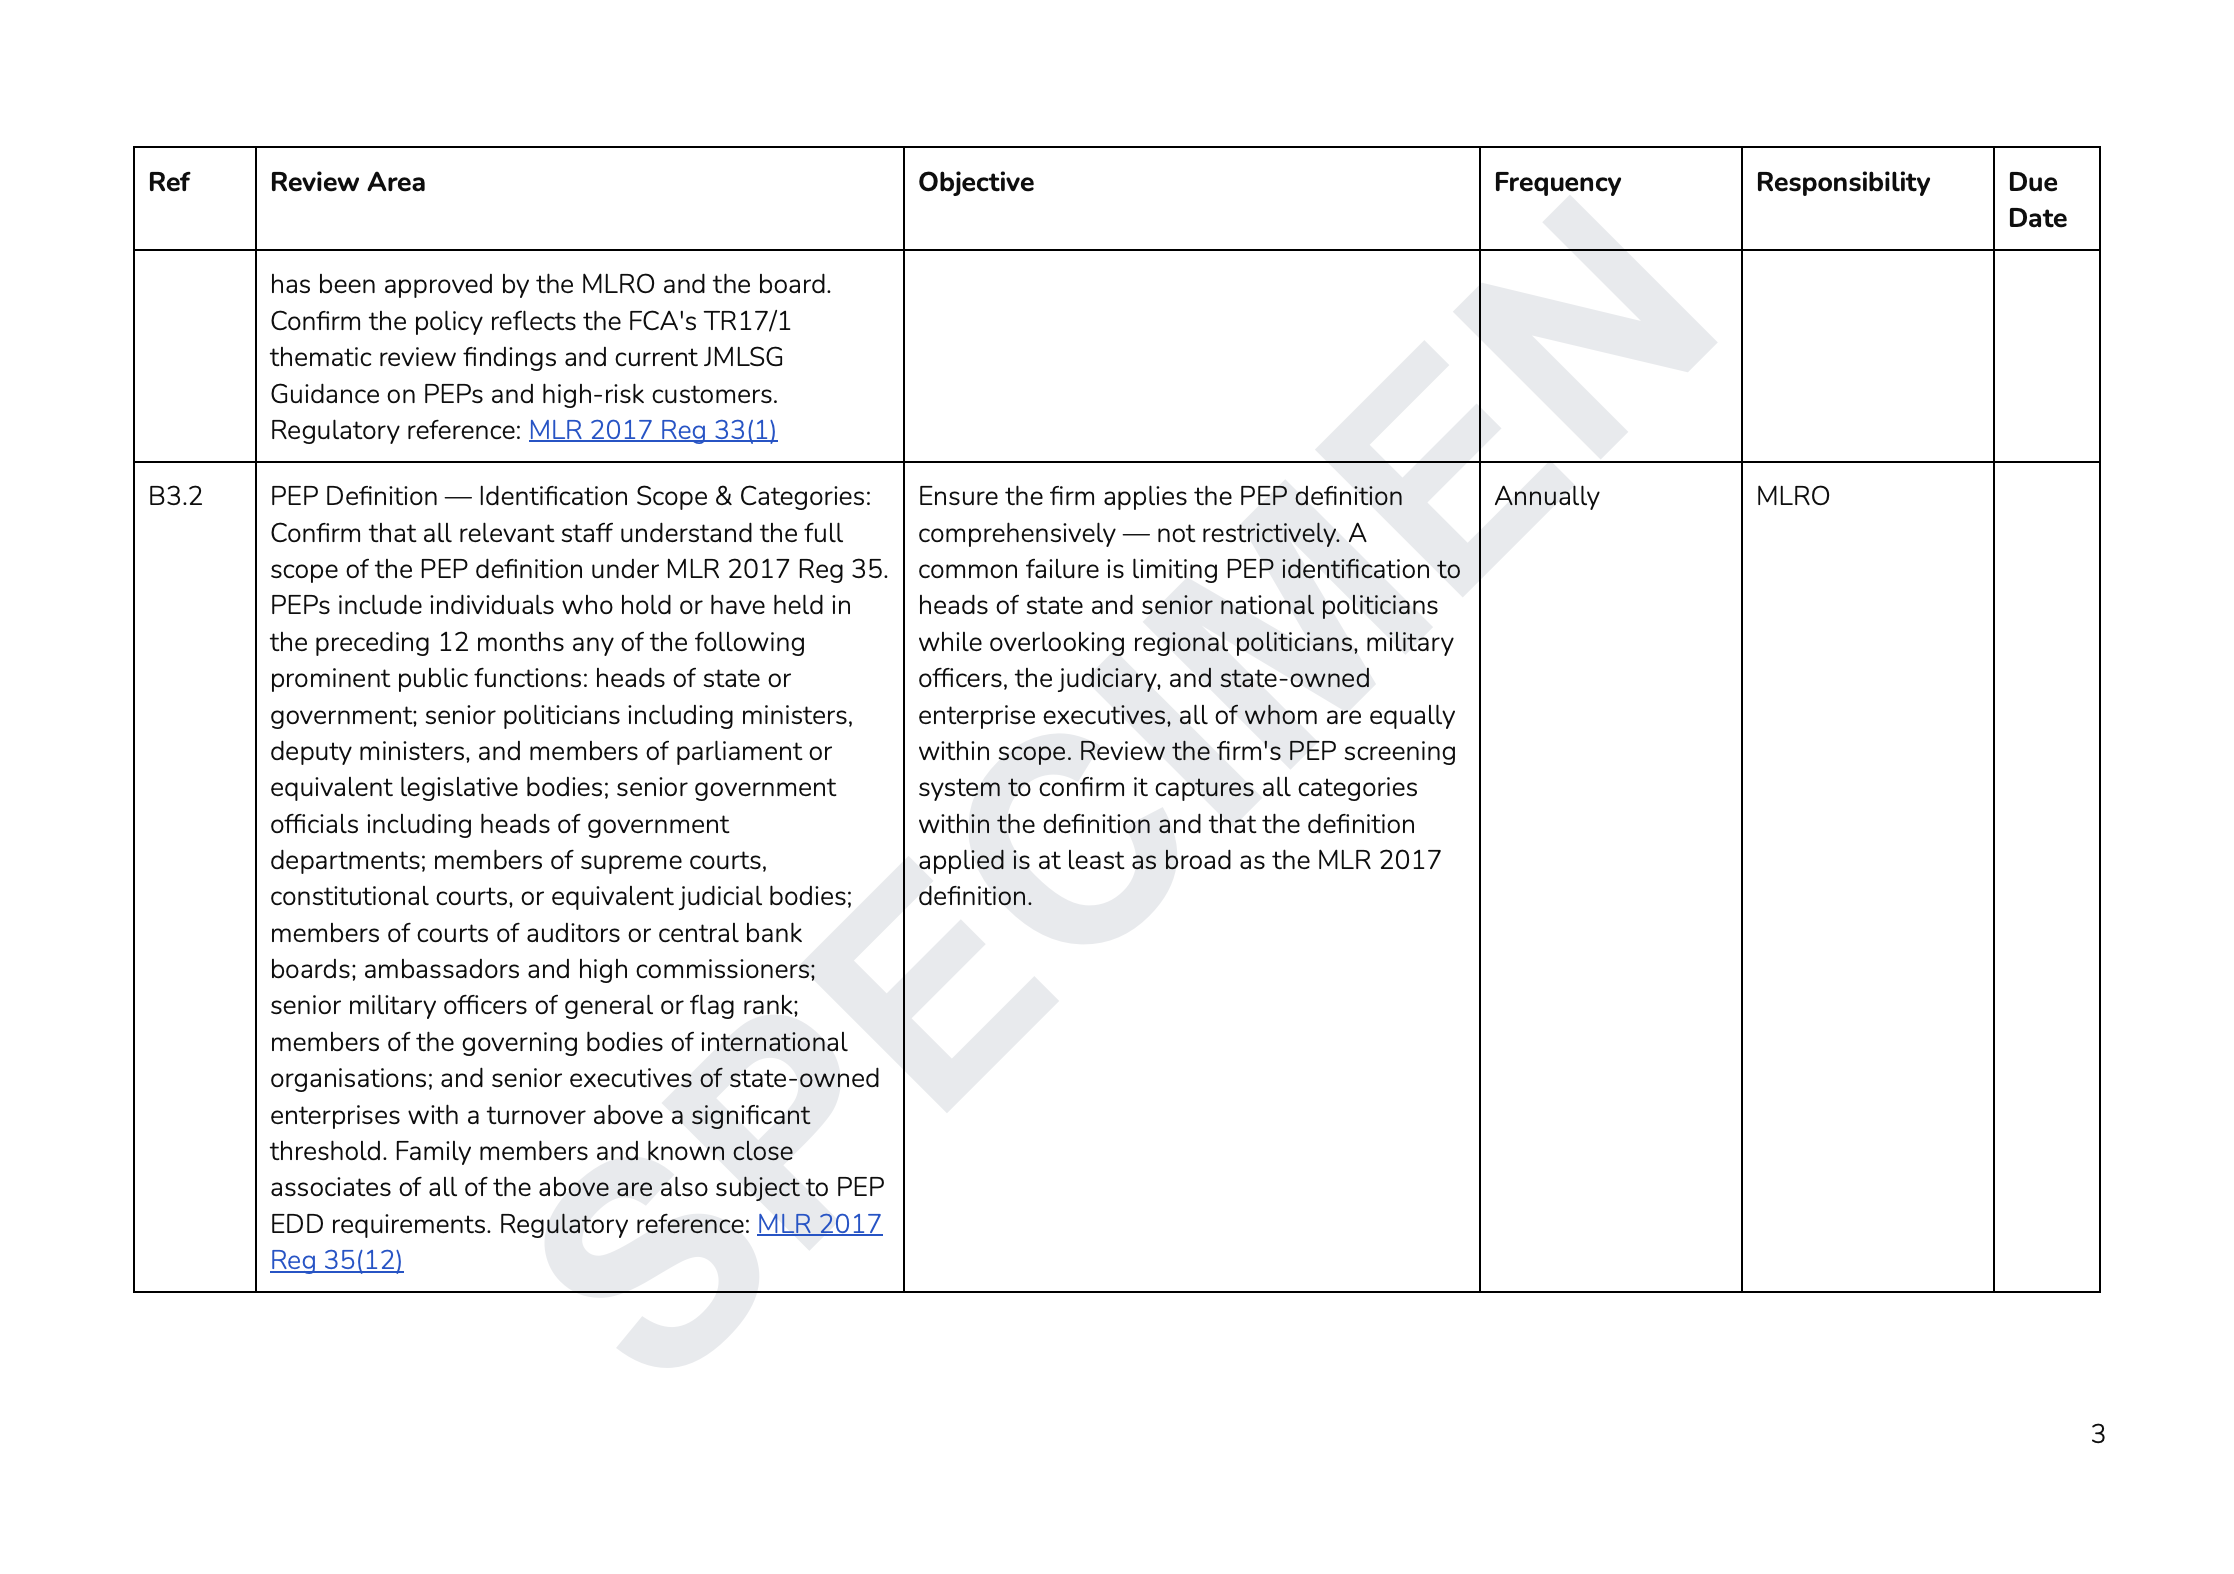Click the empty Responsibility cell in first row
Image resolution: width=2234 pixels, height=1574 pixels.
click(x=1866, y=356)
